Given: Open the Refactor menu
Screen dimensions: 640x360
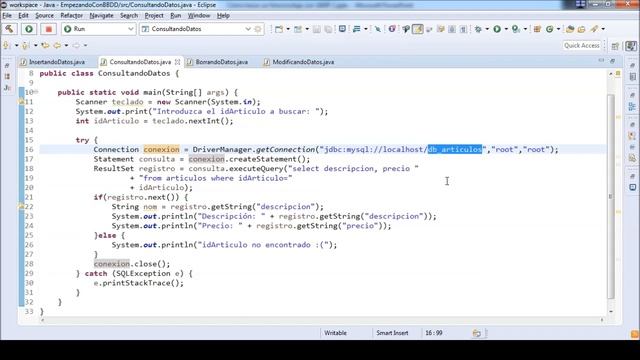Looking at the screenshot, I should coord(71,16).
